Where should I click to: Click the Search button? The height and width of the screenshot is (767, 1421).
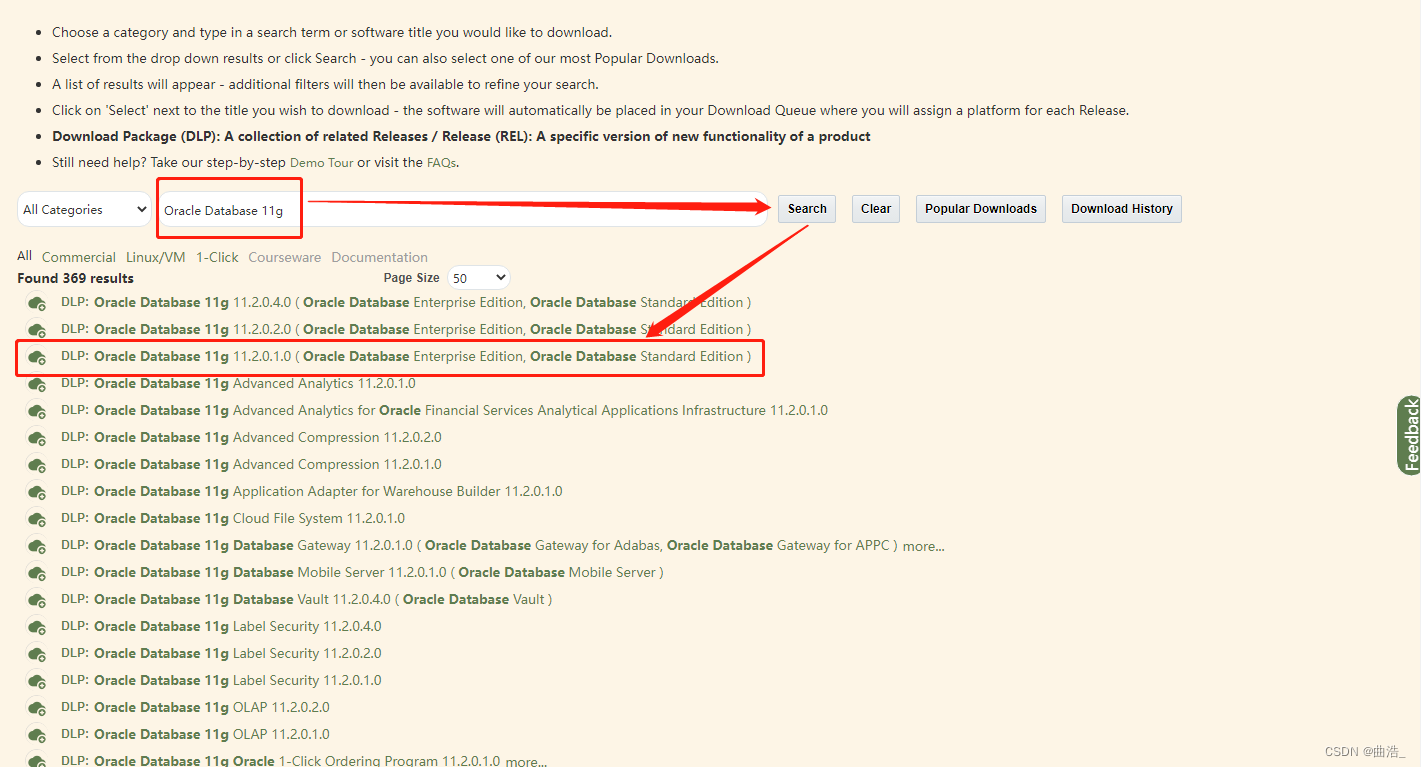pyautogui.click(x=807, y=209)
